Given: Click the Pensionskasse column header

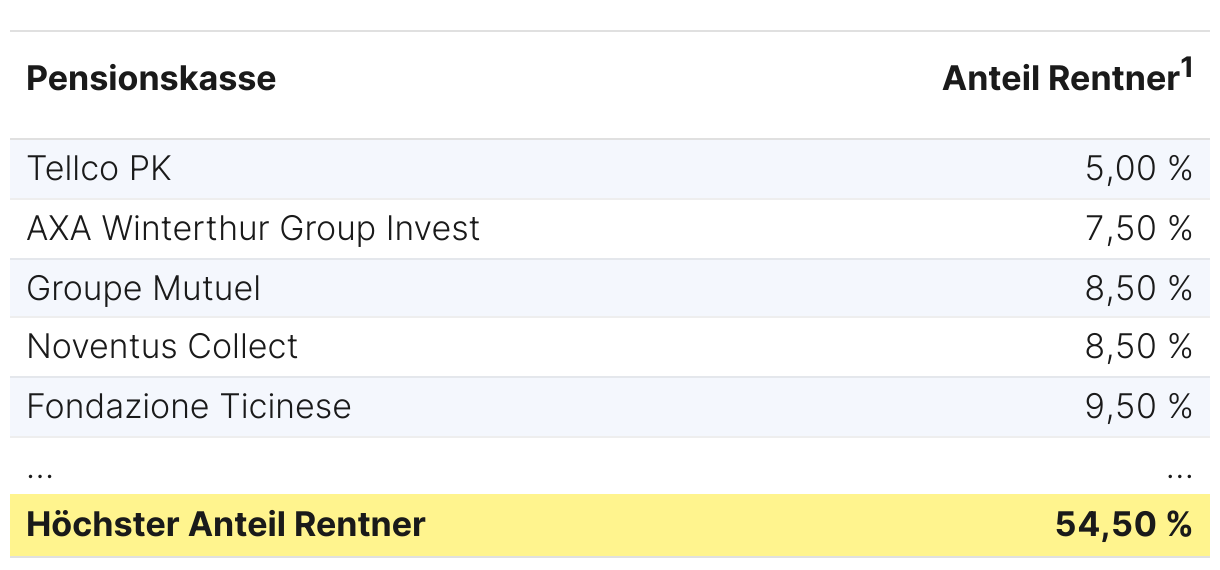Looking at the screenshot, I should (151, 79).
